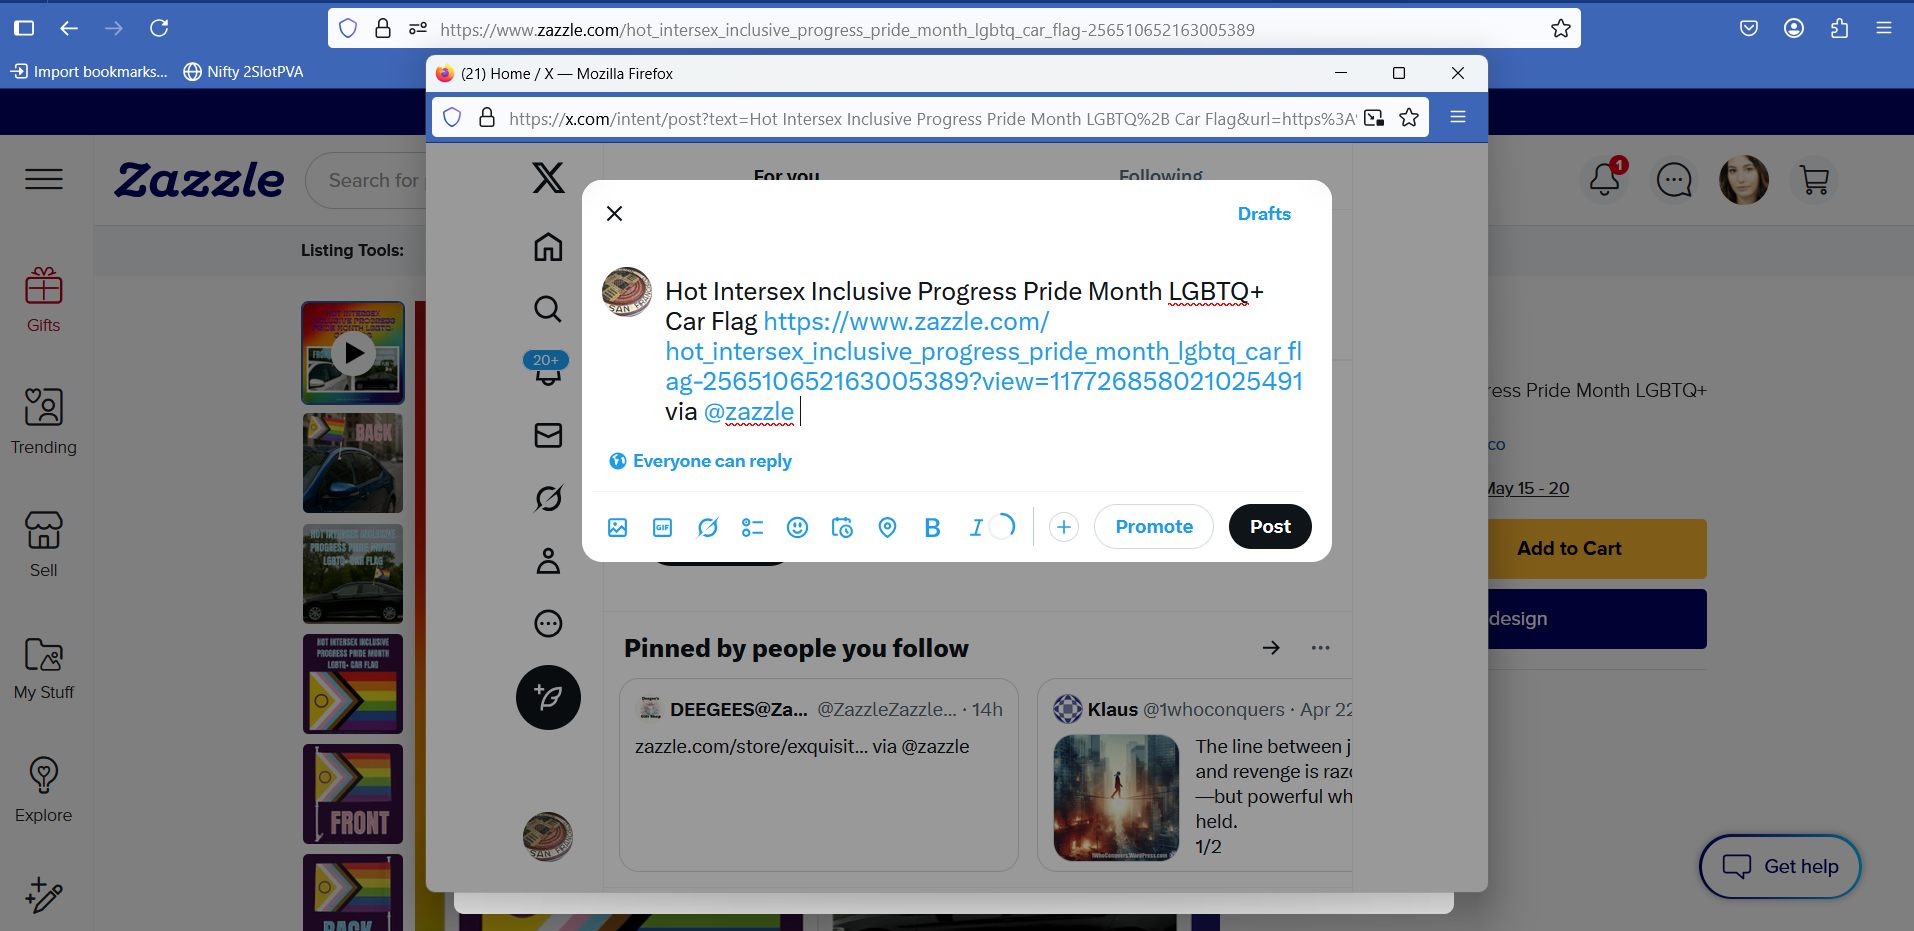Open the Firefox popup window menu
Image resolution: width=1914 pixels, height=931 pixels.
coord(1458,117)
